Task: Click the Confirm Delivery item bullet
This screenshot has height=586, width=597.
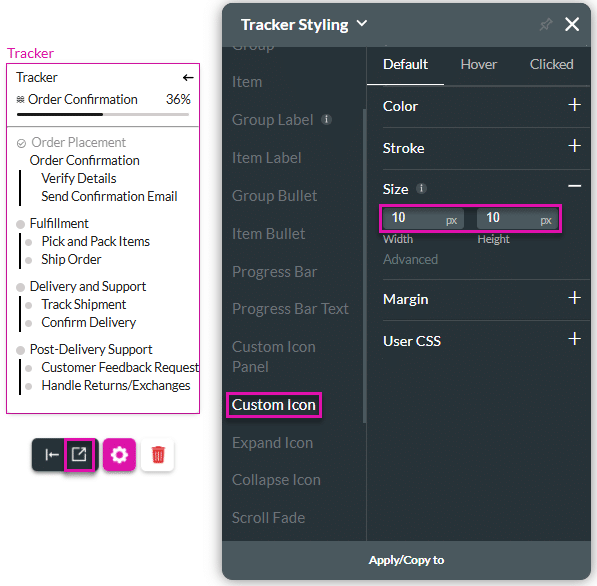Action: 29,324
